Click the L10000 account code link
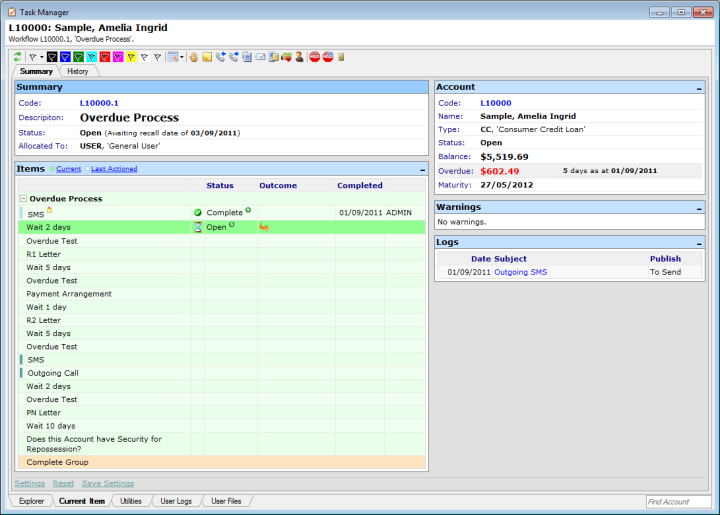 [495, 103]
